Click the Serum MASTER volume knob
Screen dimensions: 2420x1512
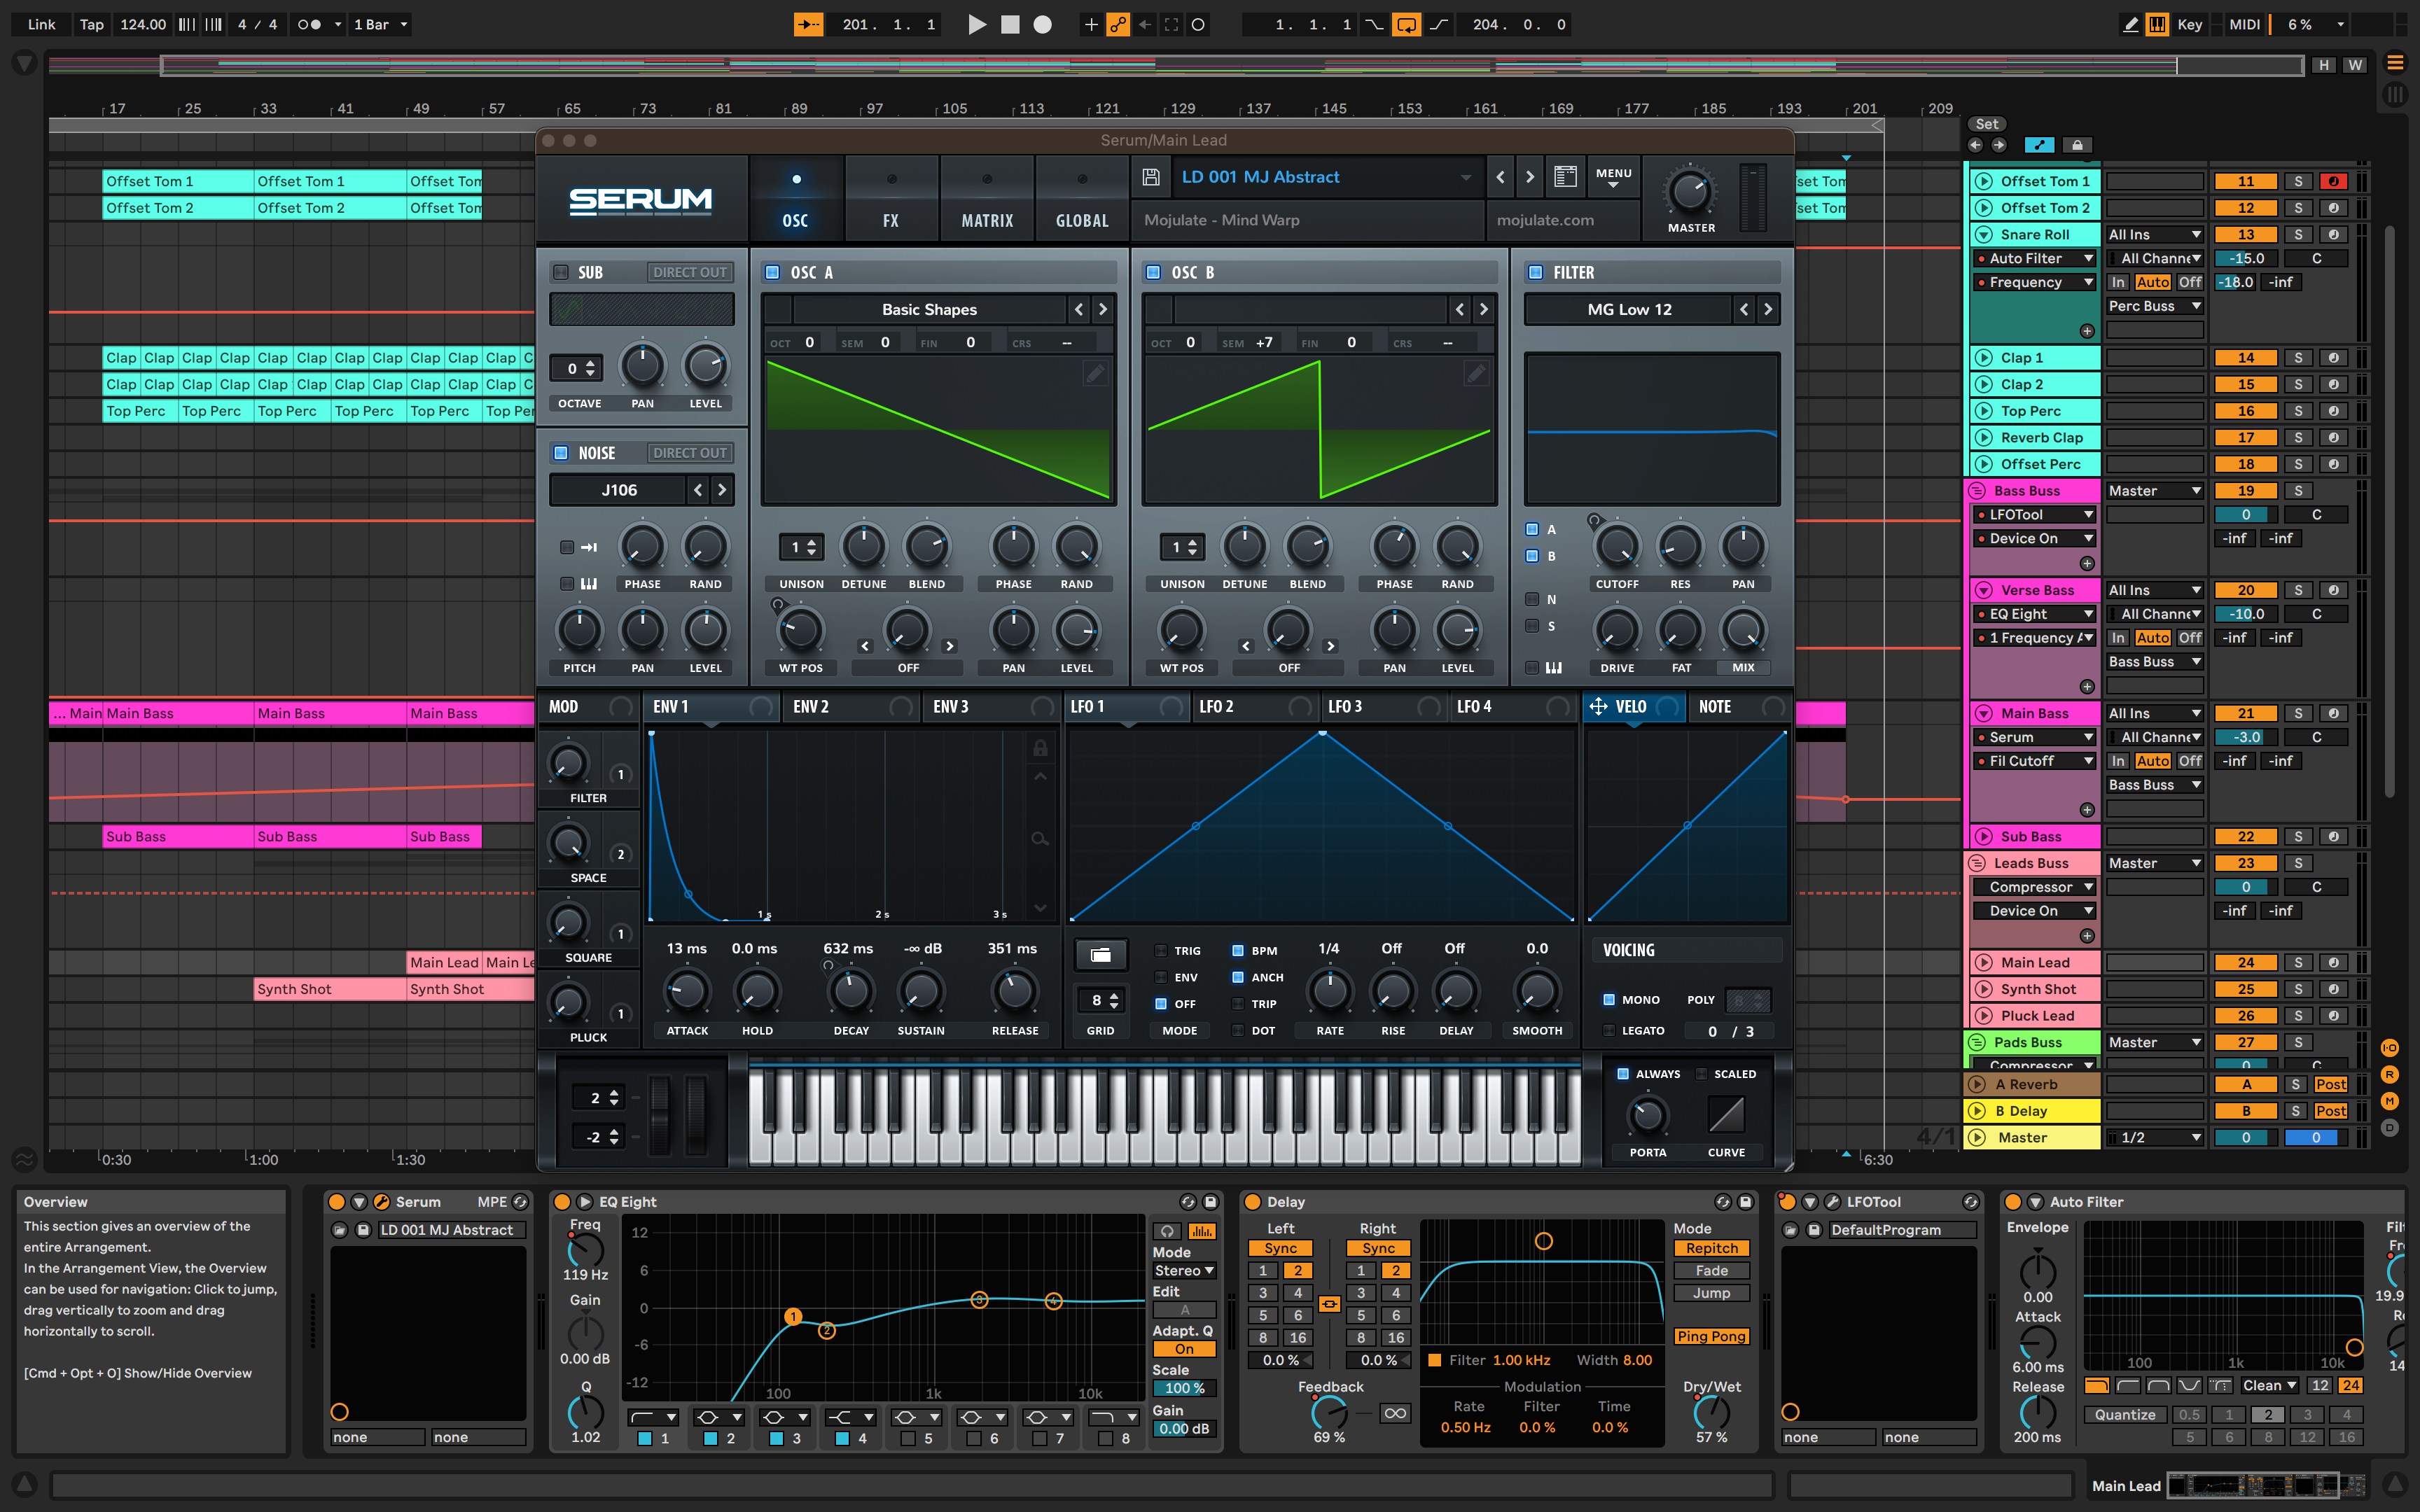[1690, 190]
